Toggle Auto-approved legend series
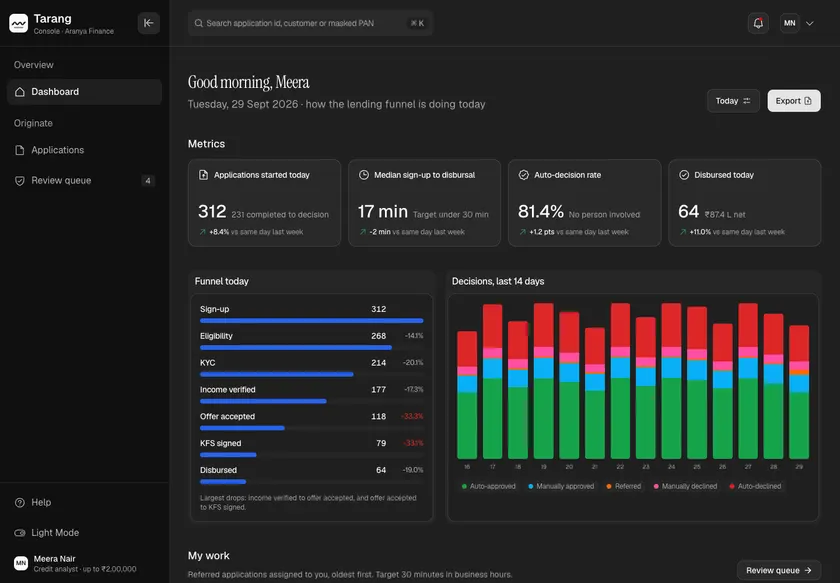This screenshot has width=840, height=583. [489, 486]
